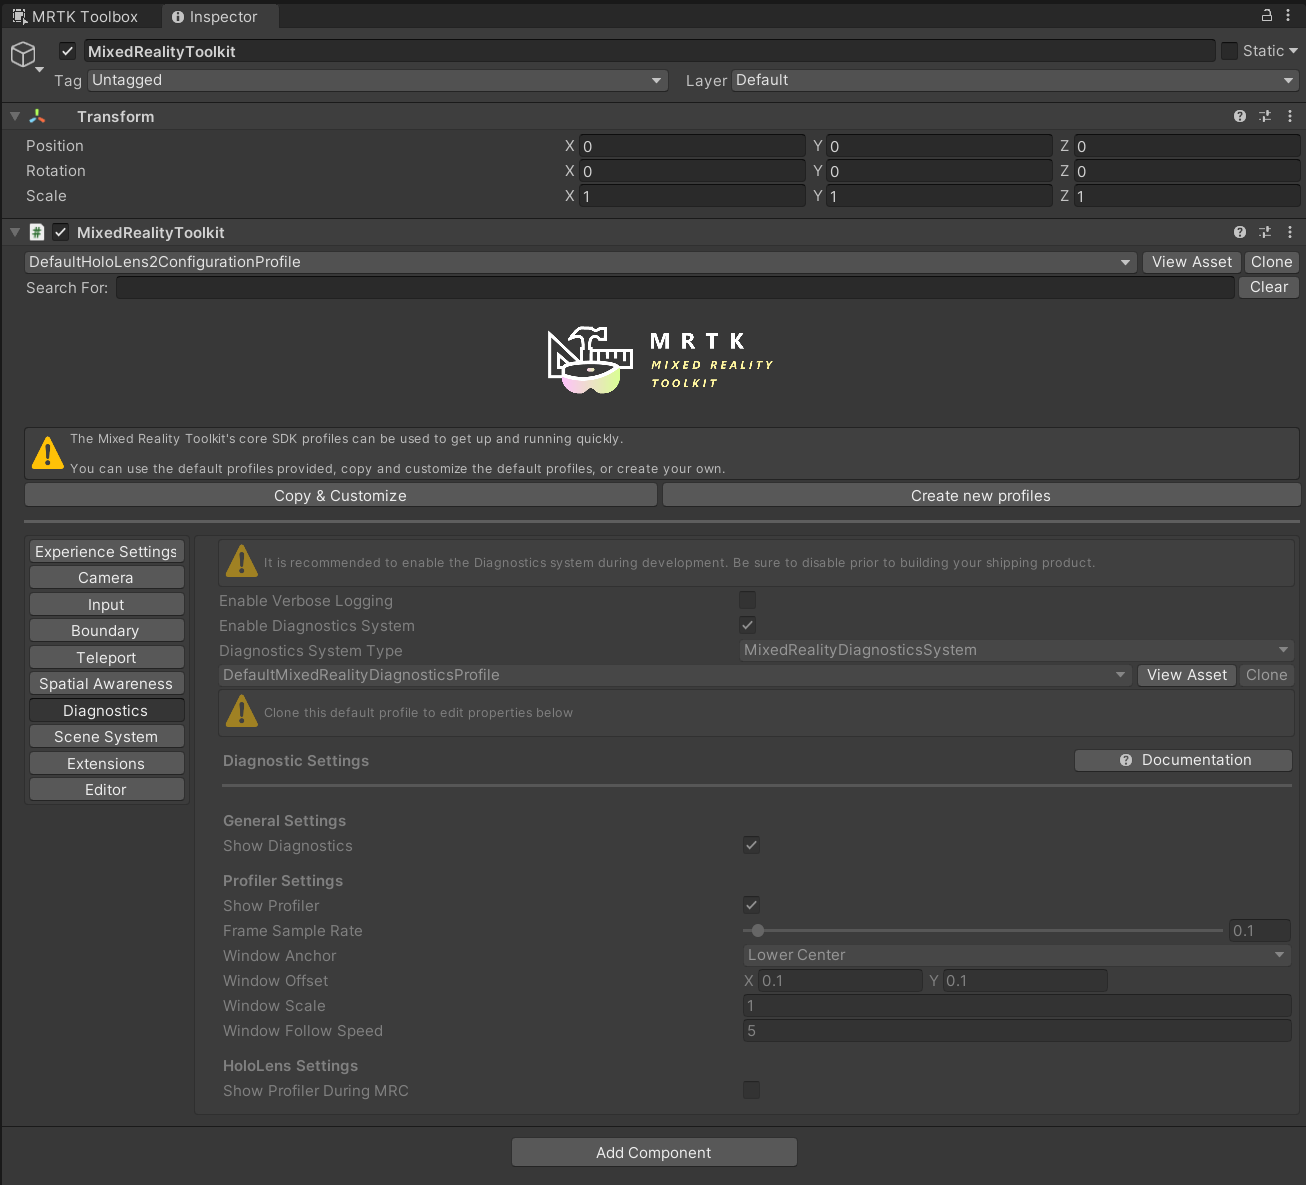Enable Verbose Logging
Viewport: 1306px width, 1185px height.
coord(747,599)
